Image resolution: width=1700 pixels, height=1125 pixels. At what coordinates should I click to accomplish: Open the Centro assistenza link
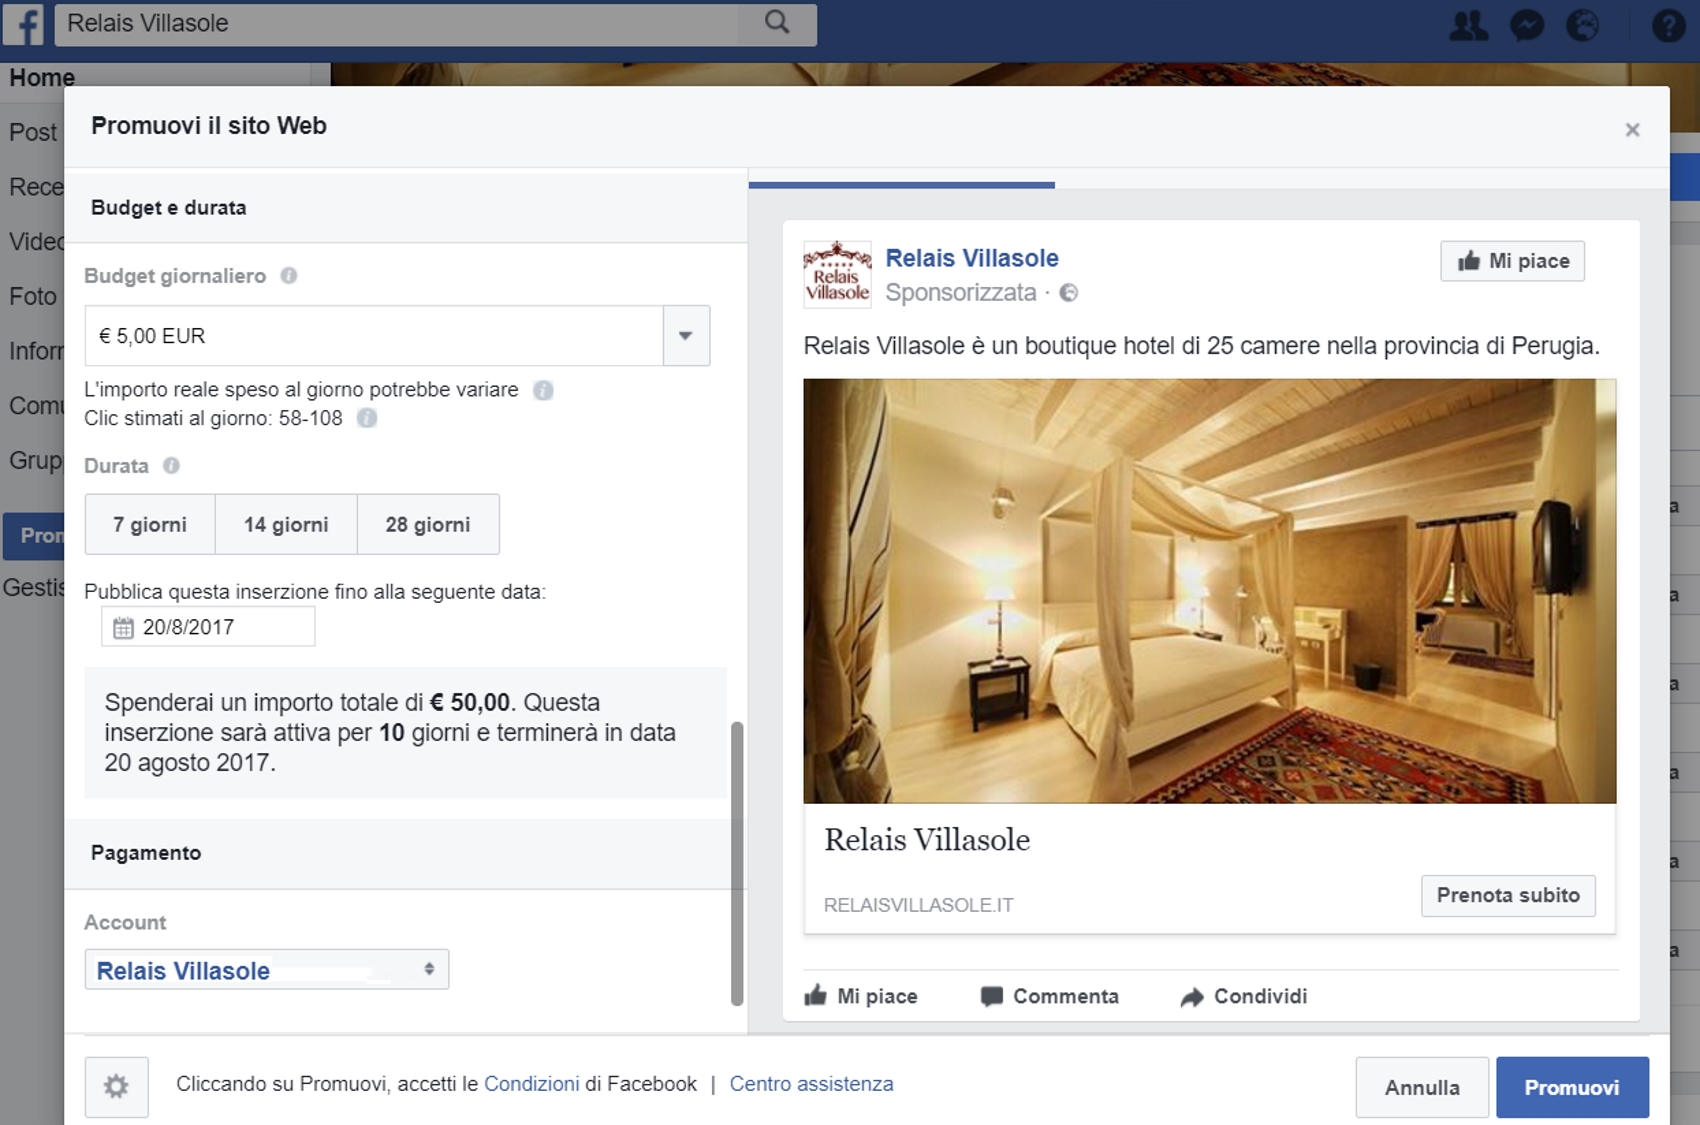click(811, 1084)
